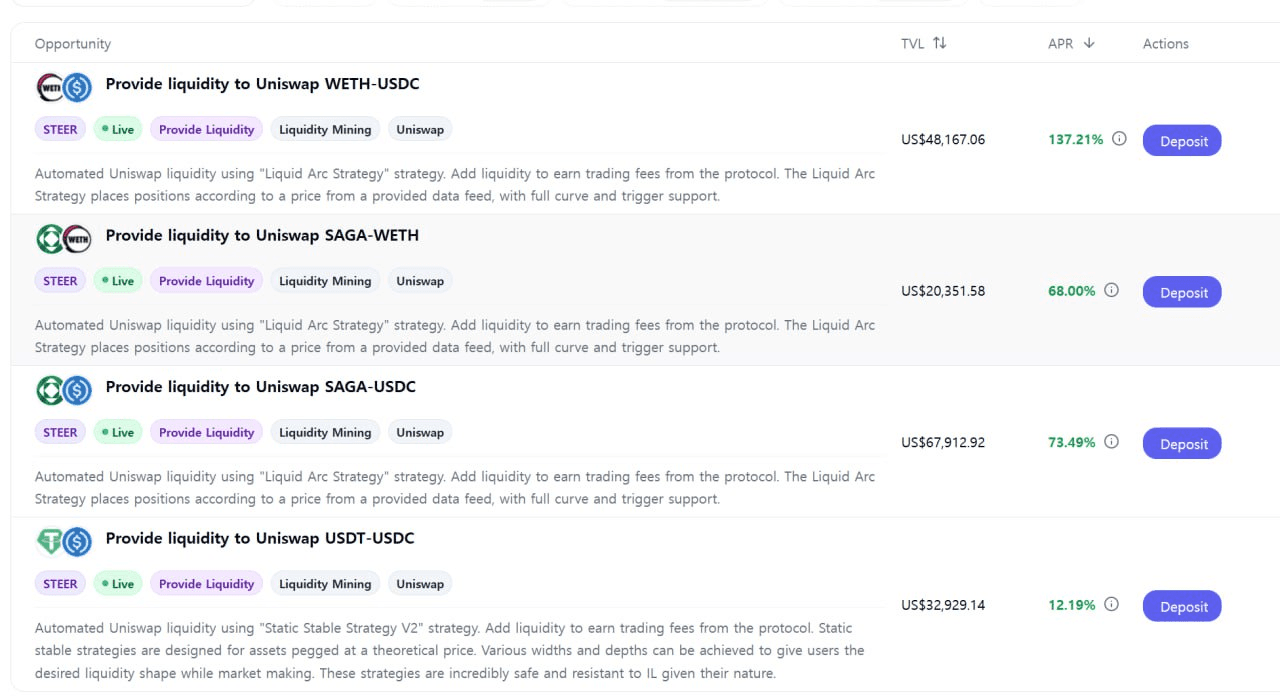
Task: Deposit into the SAGA-USDC pool
Action: click(x=1182, y=444)
